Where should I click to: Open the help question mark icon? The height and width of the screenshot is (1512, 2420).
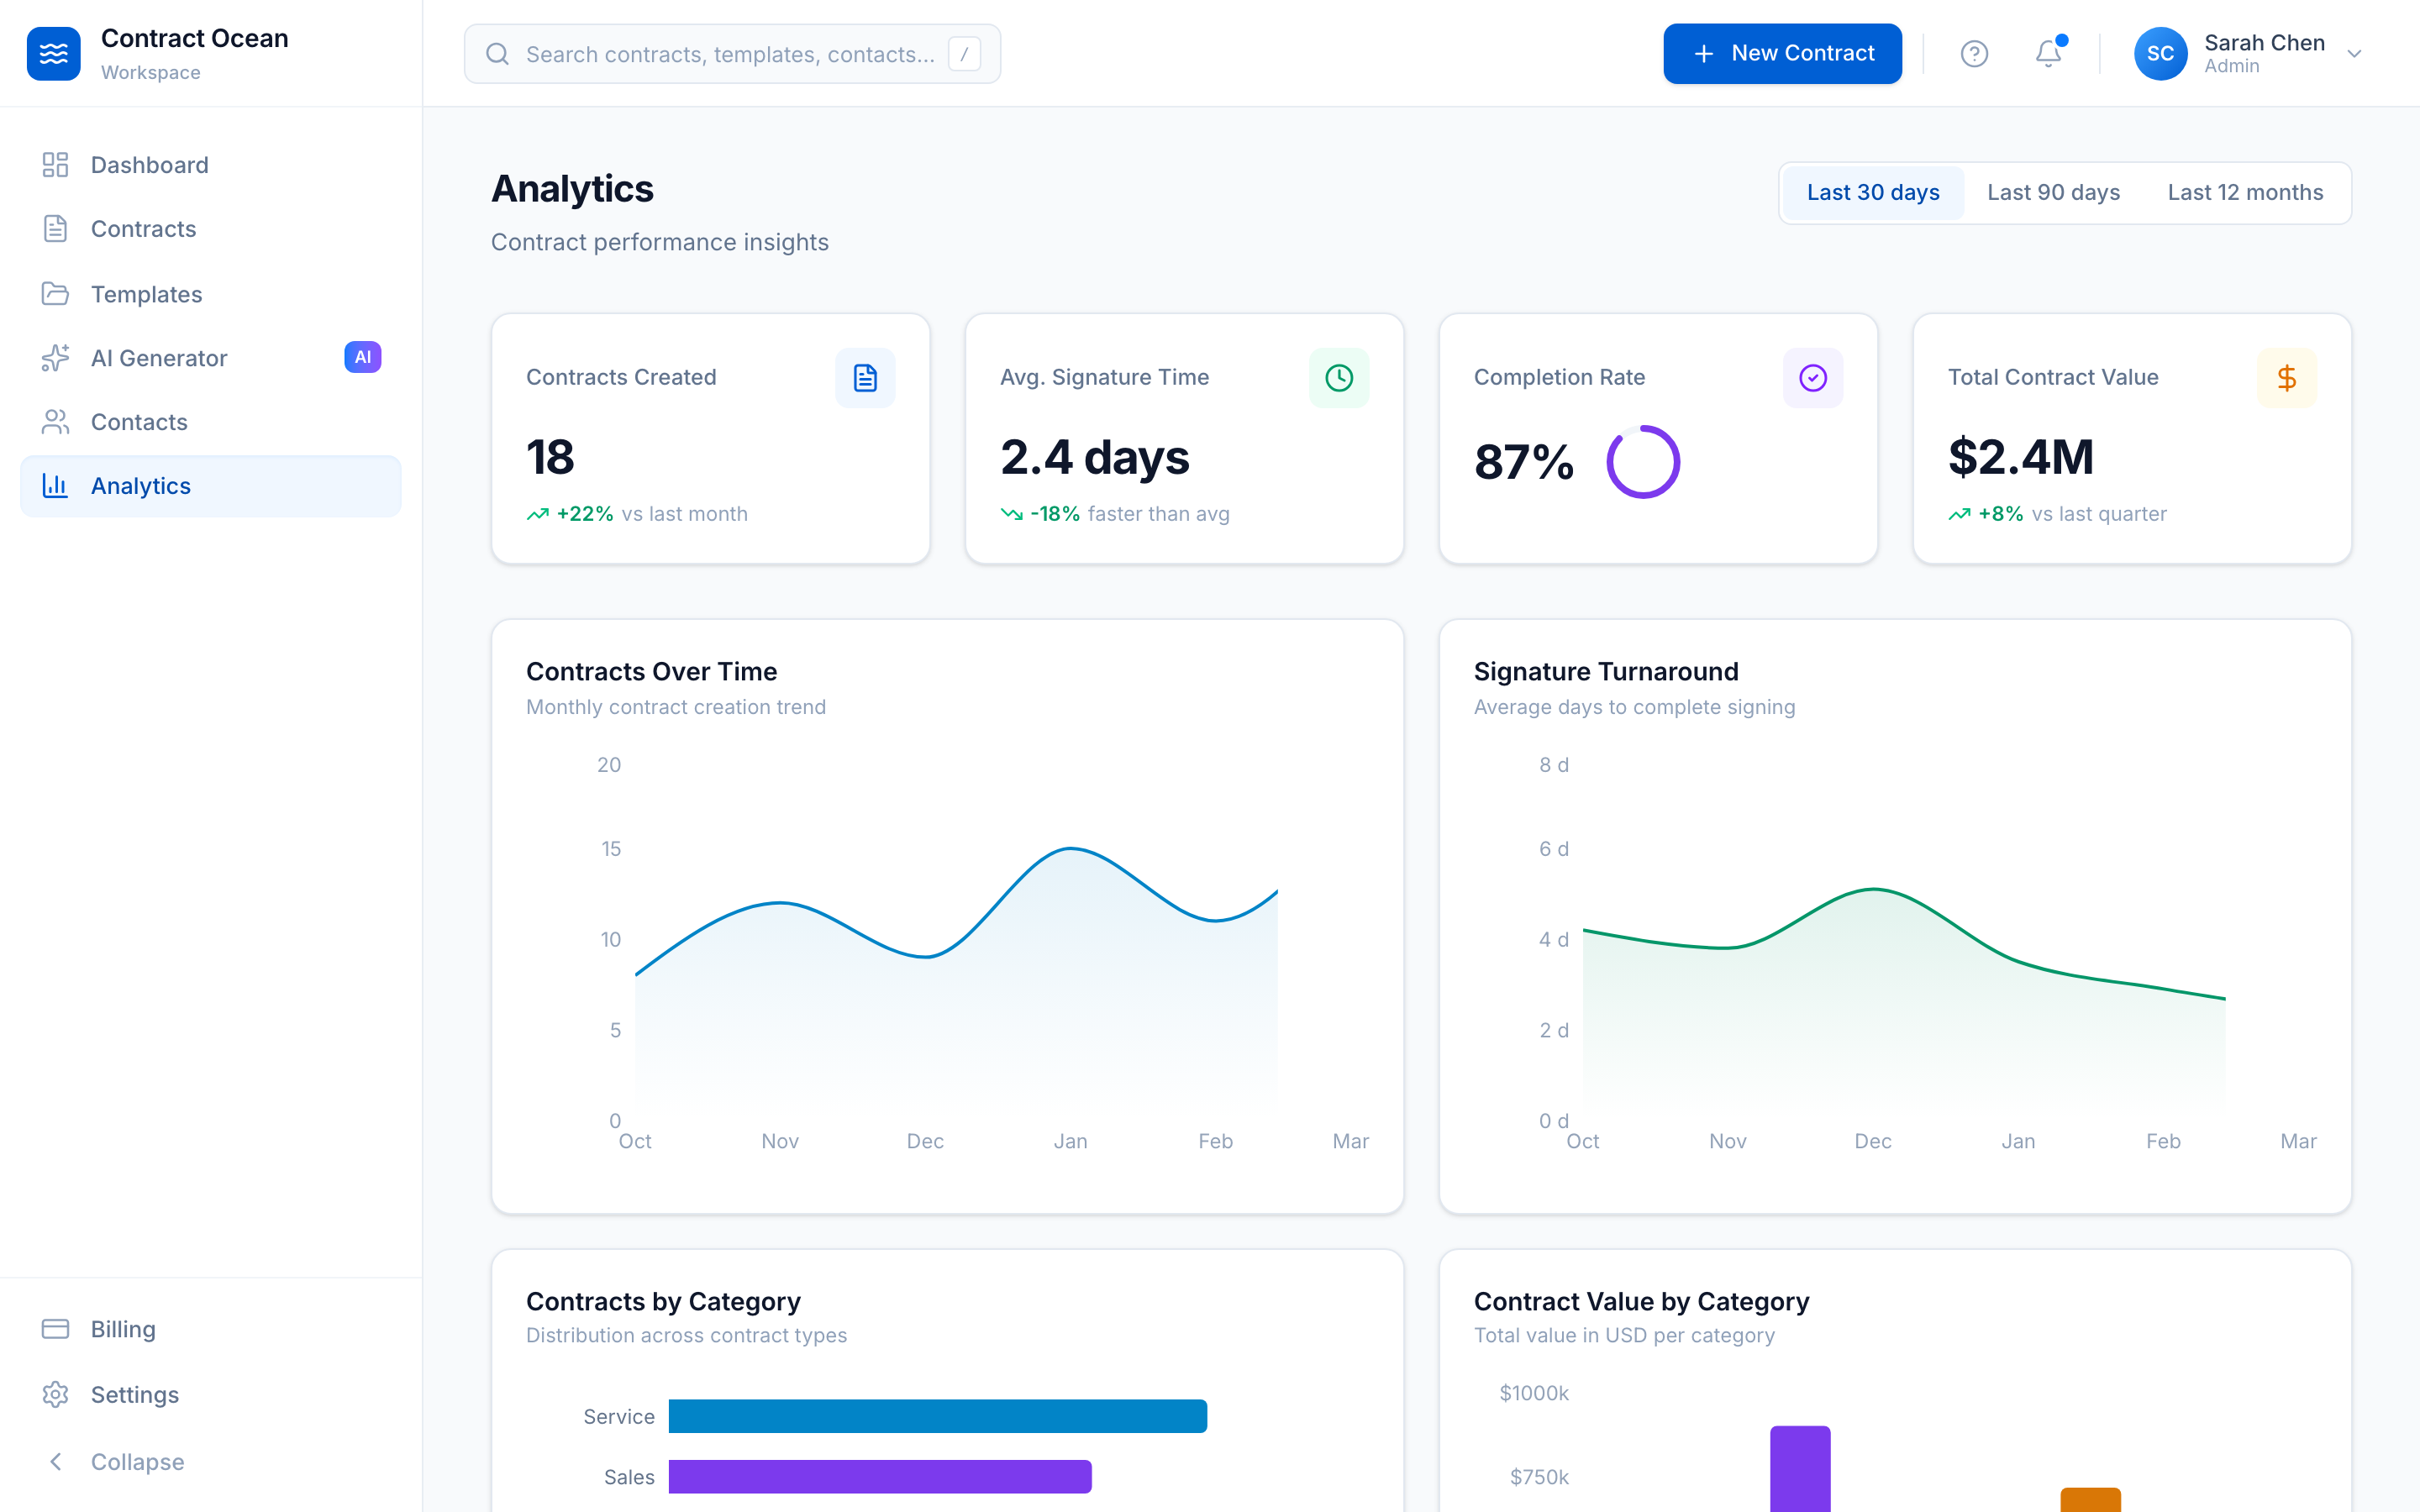click(1975, 53)
